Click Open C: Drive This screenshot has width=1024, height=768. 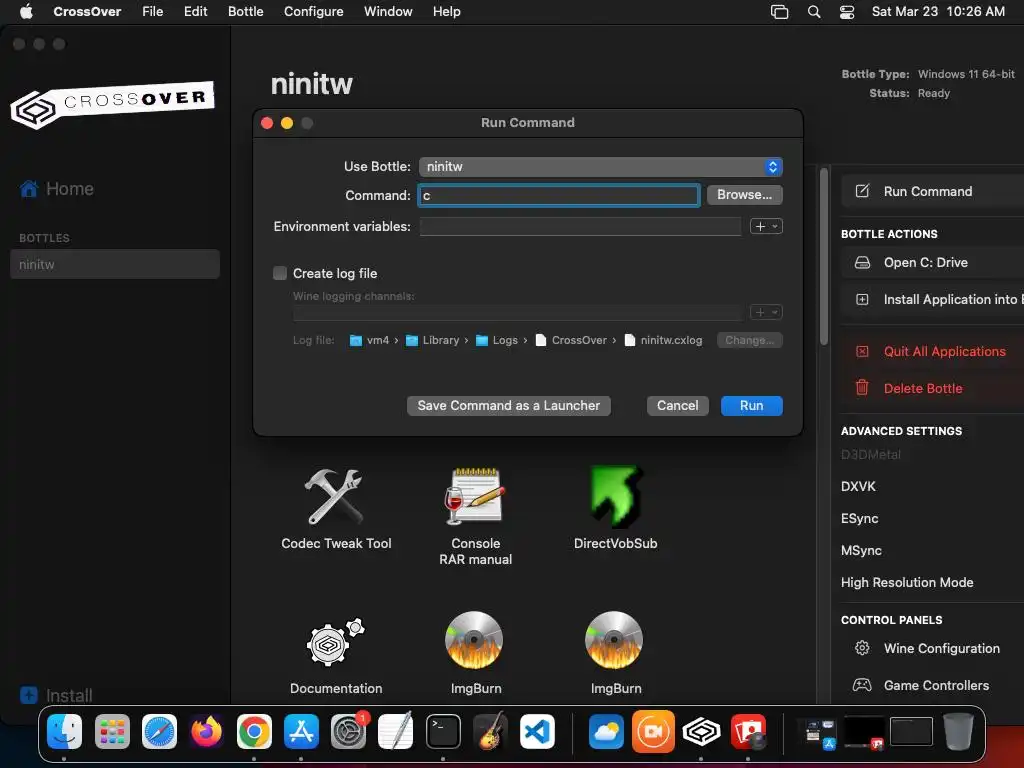(x=933, y=263)
